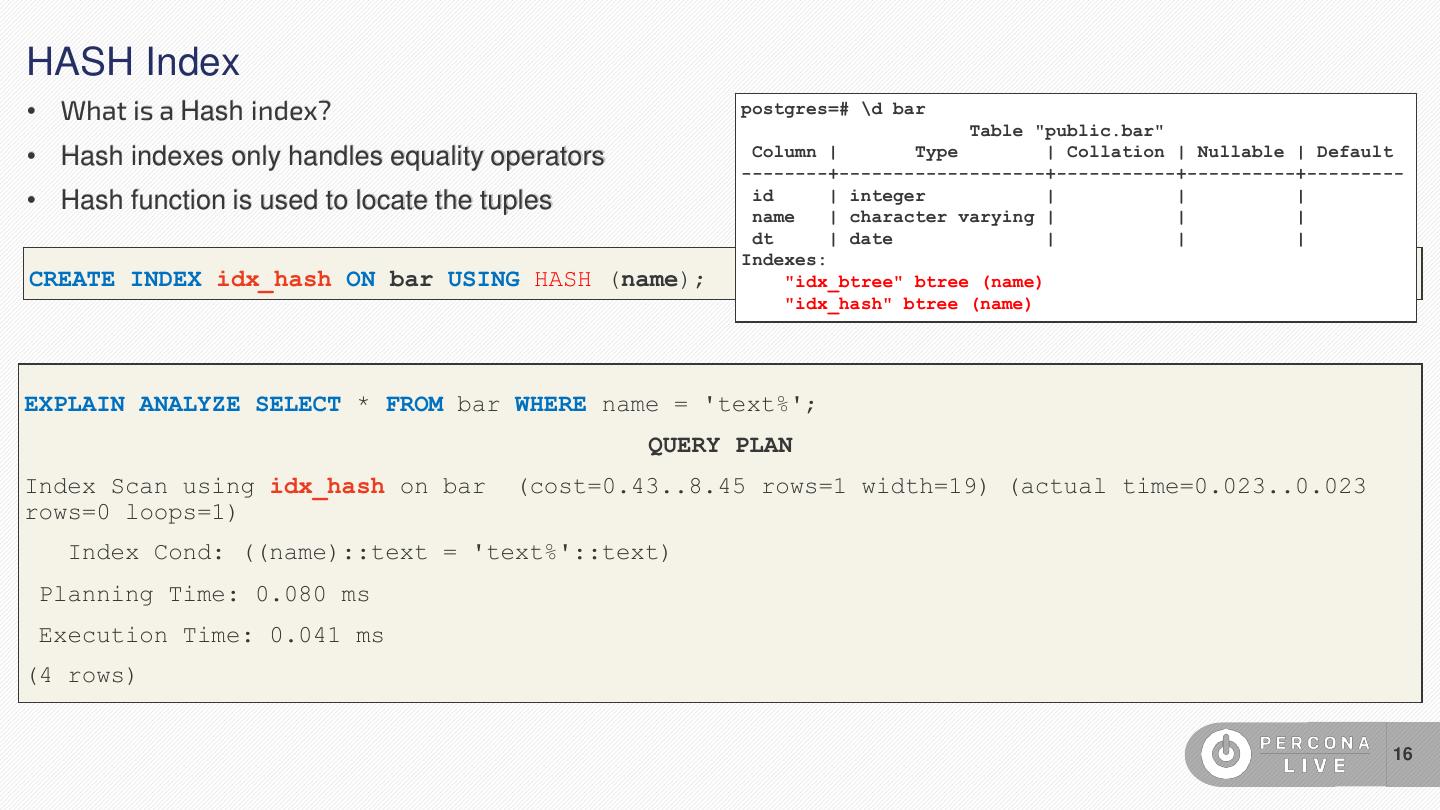Click the "idx_hash" line under Indexes
1440x810 pixels.
[907, 304]
